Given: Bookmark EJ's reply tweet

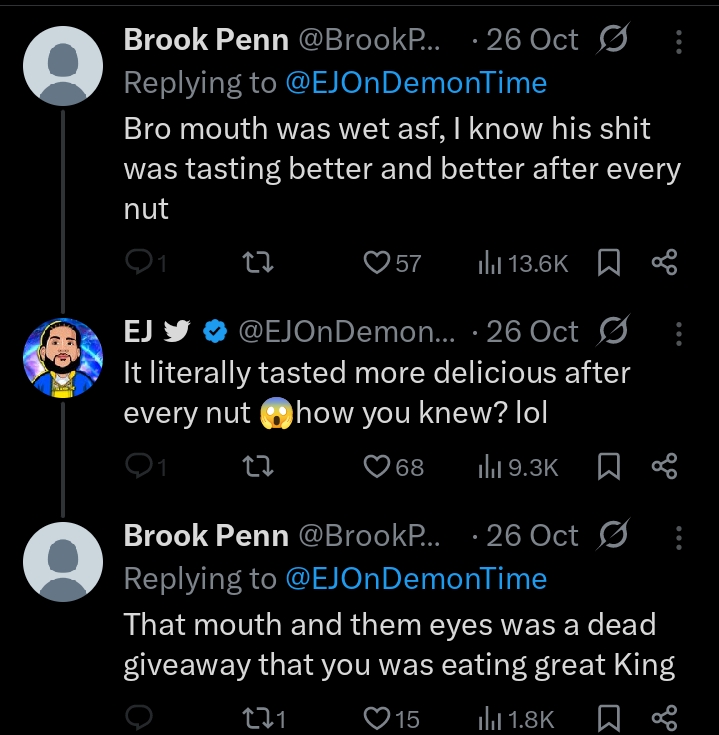Looking at the screenshot, I should [x=608, y=467].
